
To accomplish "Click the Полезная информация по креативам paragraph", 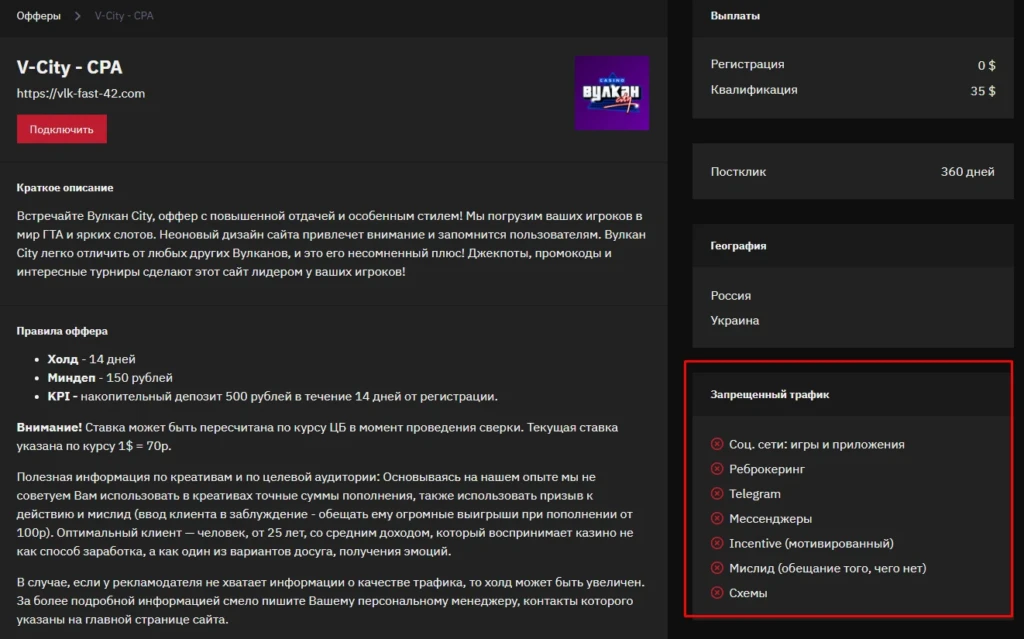I will [325, 514].
